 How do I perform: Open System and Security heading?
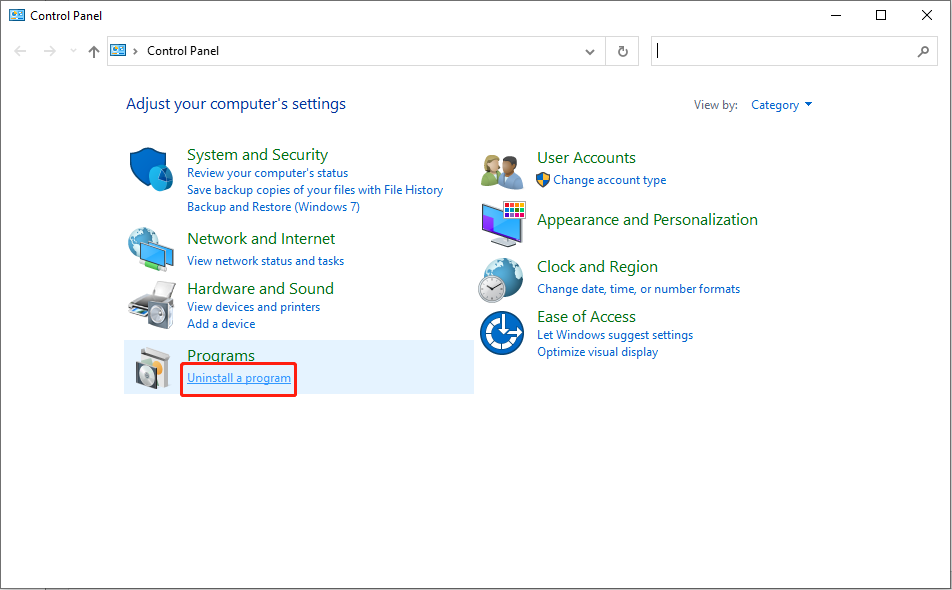pos(257,155)
